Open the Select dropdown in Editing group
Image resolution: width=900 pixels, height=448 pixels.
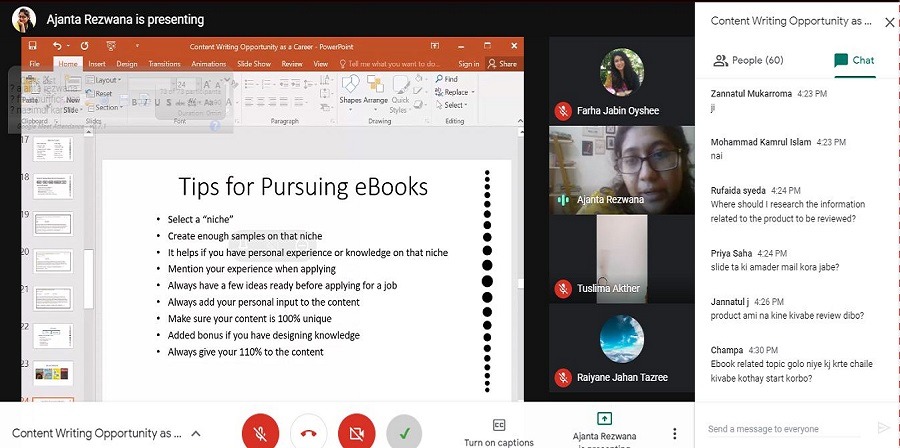pos(453,105)
